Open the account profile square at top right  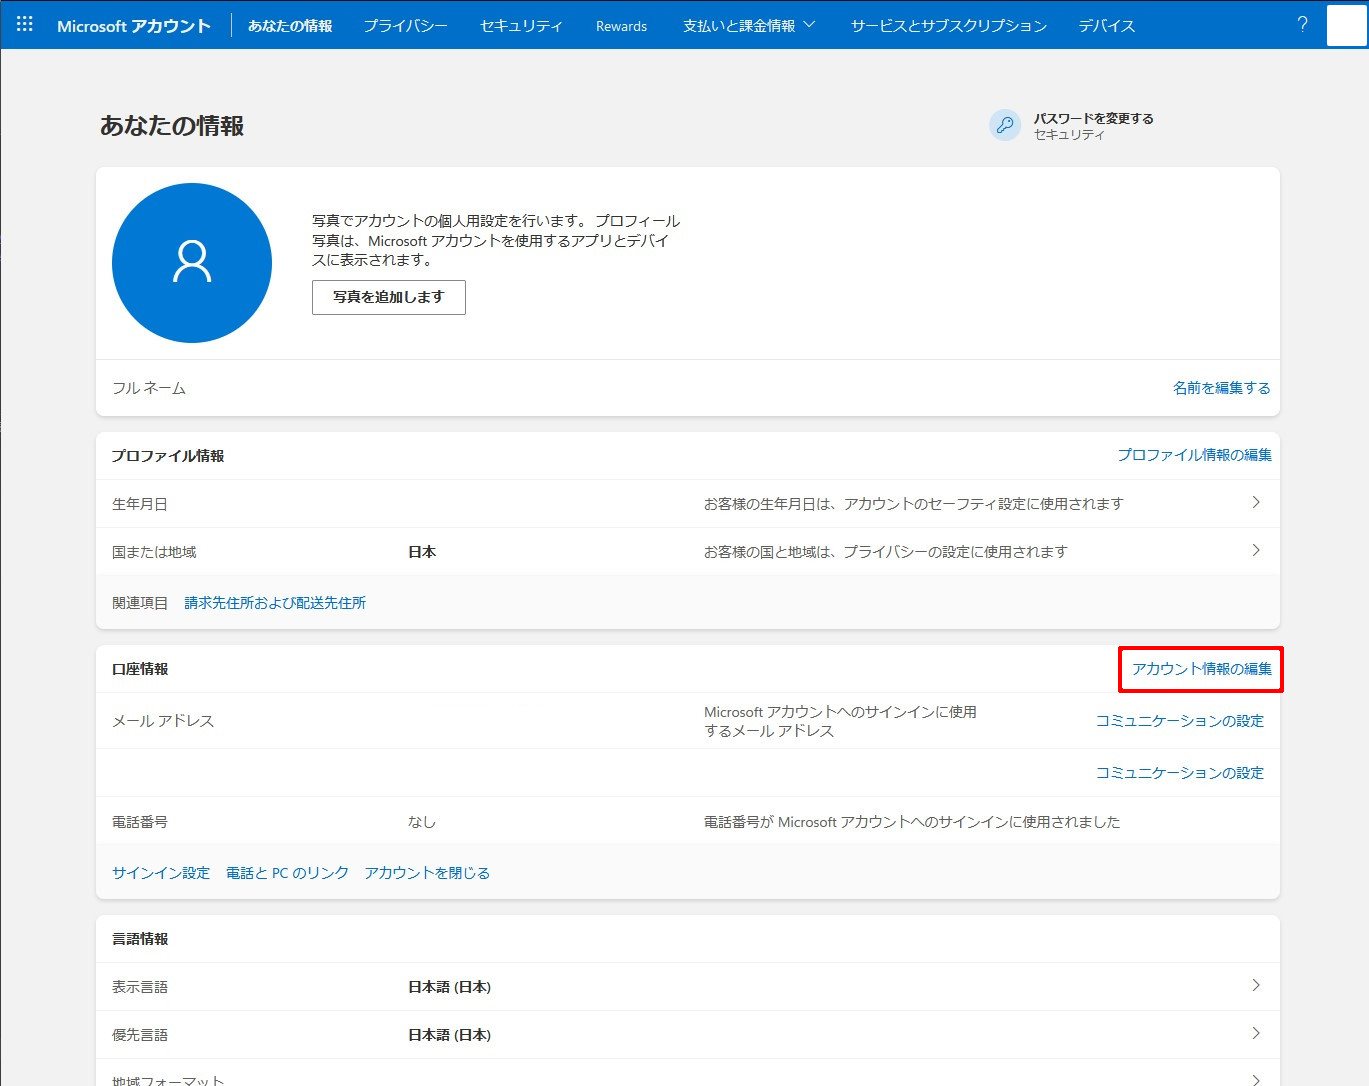tap(1346, 26)
